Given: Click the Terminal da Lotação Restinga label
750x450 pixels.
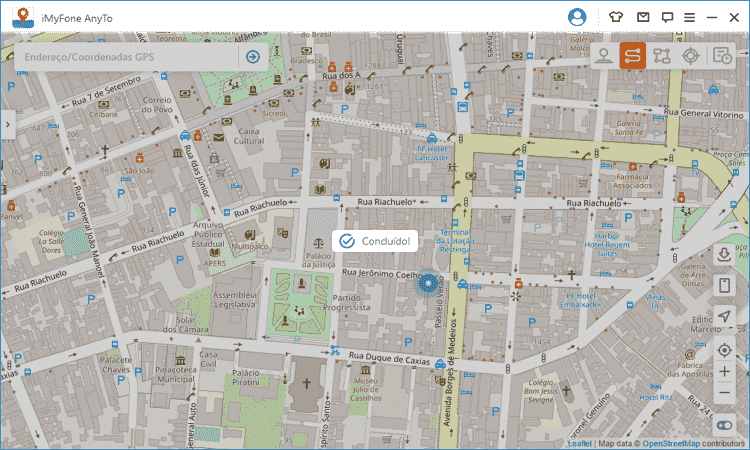Looking at the screenshot, I should coord(456,241).
